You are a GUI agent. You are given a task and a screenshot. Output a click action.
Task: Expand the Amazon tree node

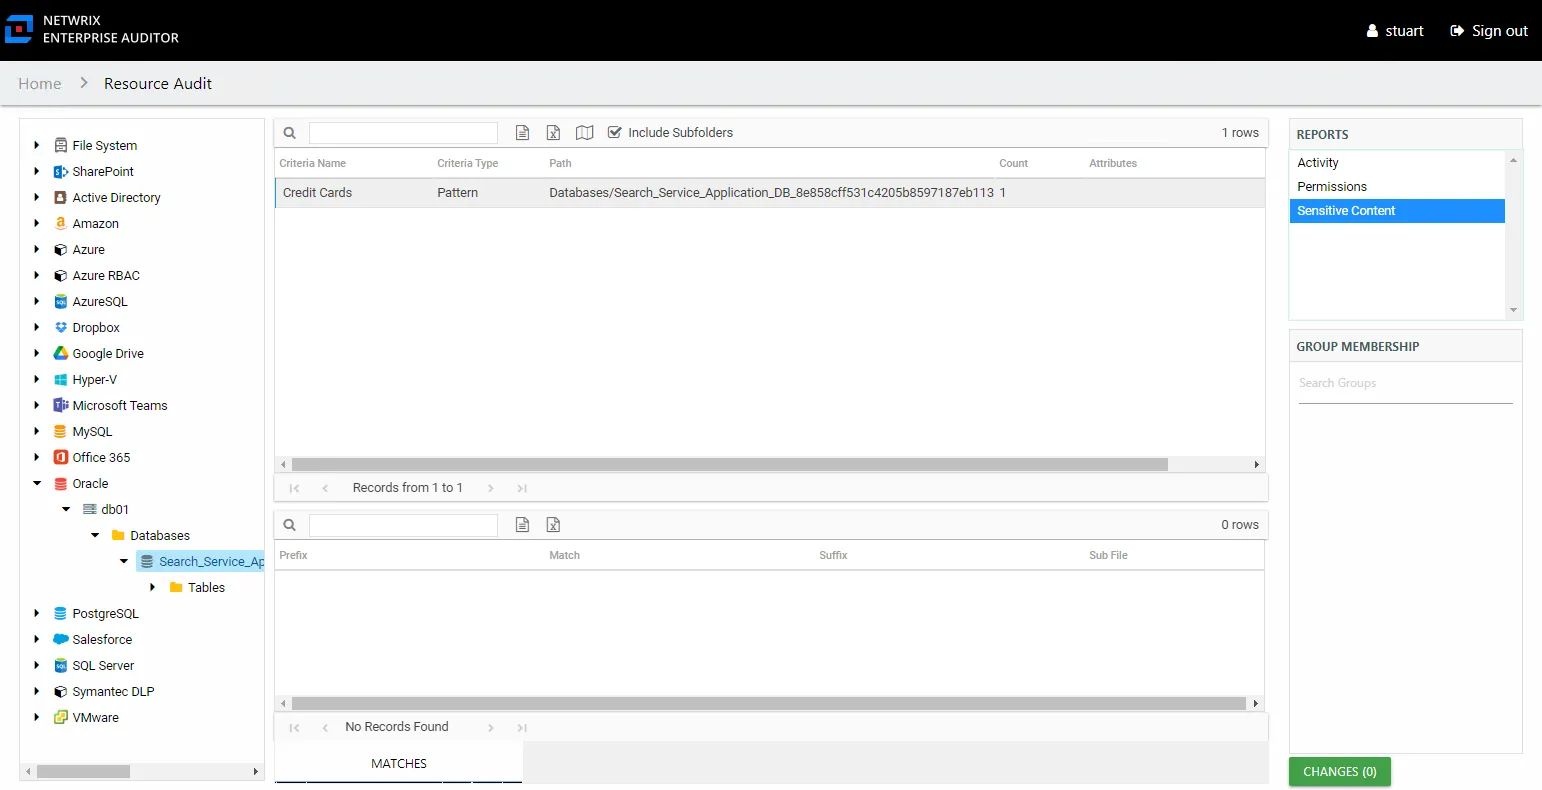coord(37,223)
